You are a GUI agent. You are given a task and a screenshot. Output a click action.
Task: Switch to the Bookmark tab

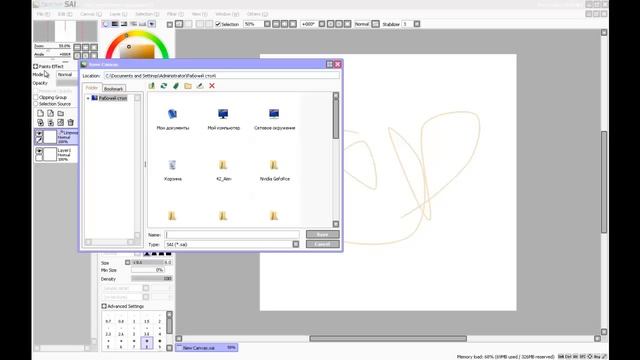pyautogui.click(x=113, y=89)
